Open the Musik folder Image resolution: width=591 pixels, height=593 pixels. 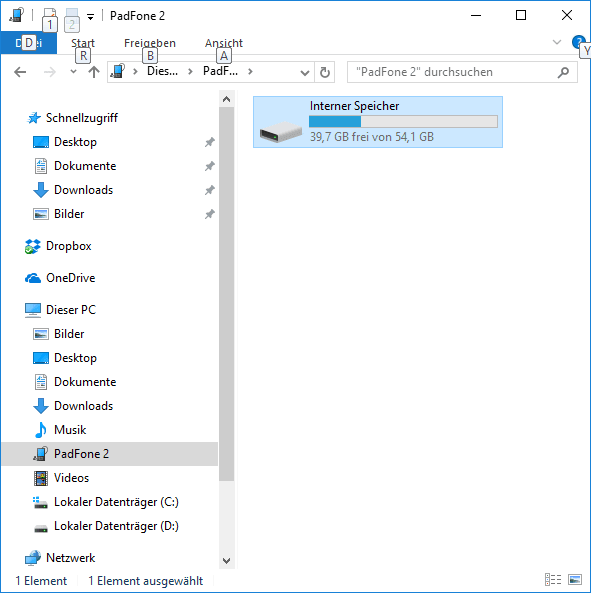coord(70,430)
